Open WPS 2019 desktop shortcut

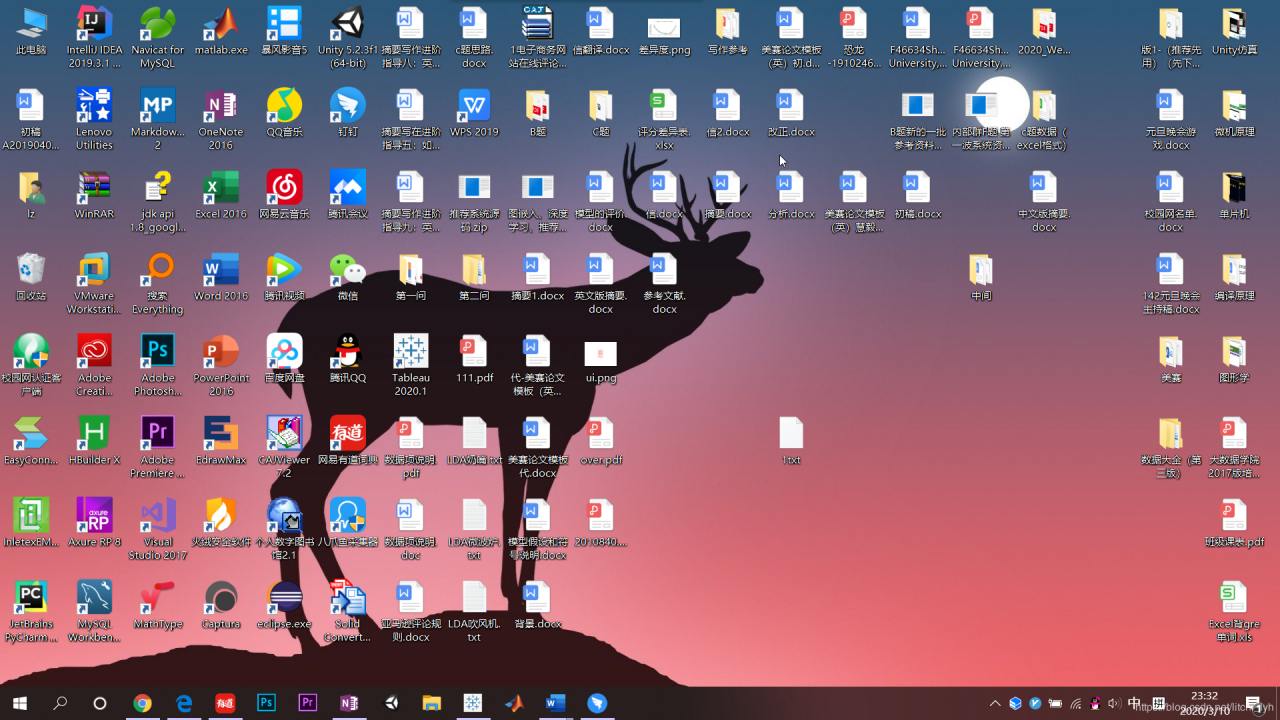coord(474,113)
